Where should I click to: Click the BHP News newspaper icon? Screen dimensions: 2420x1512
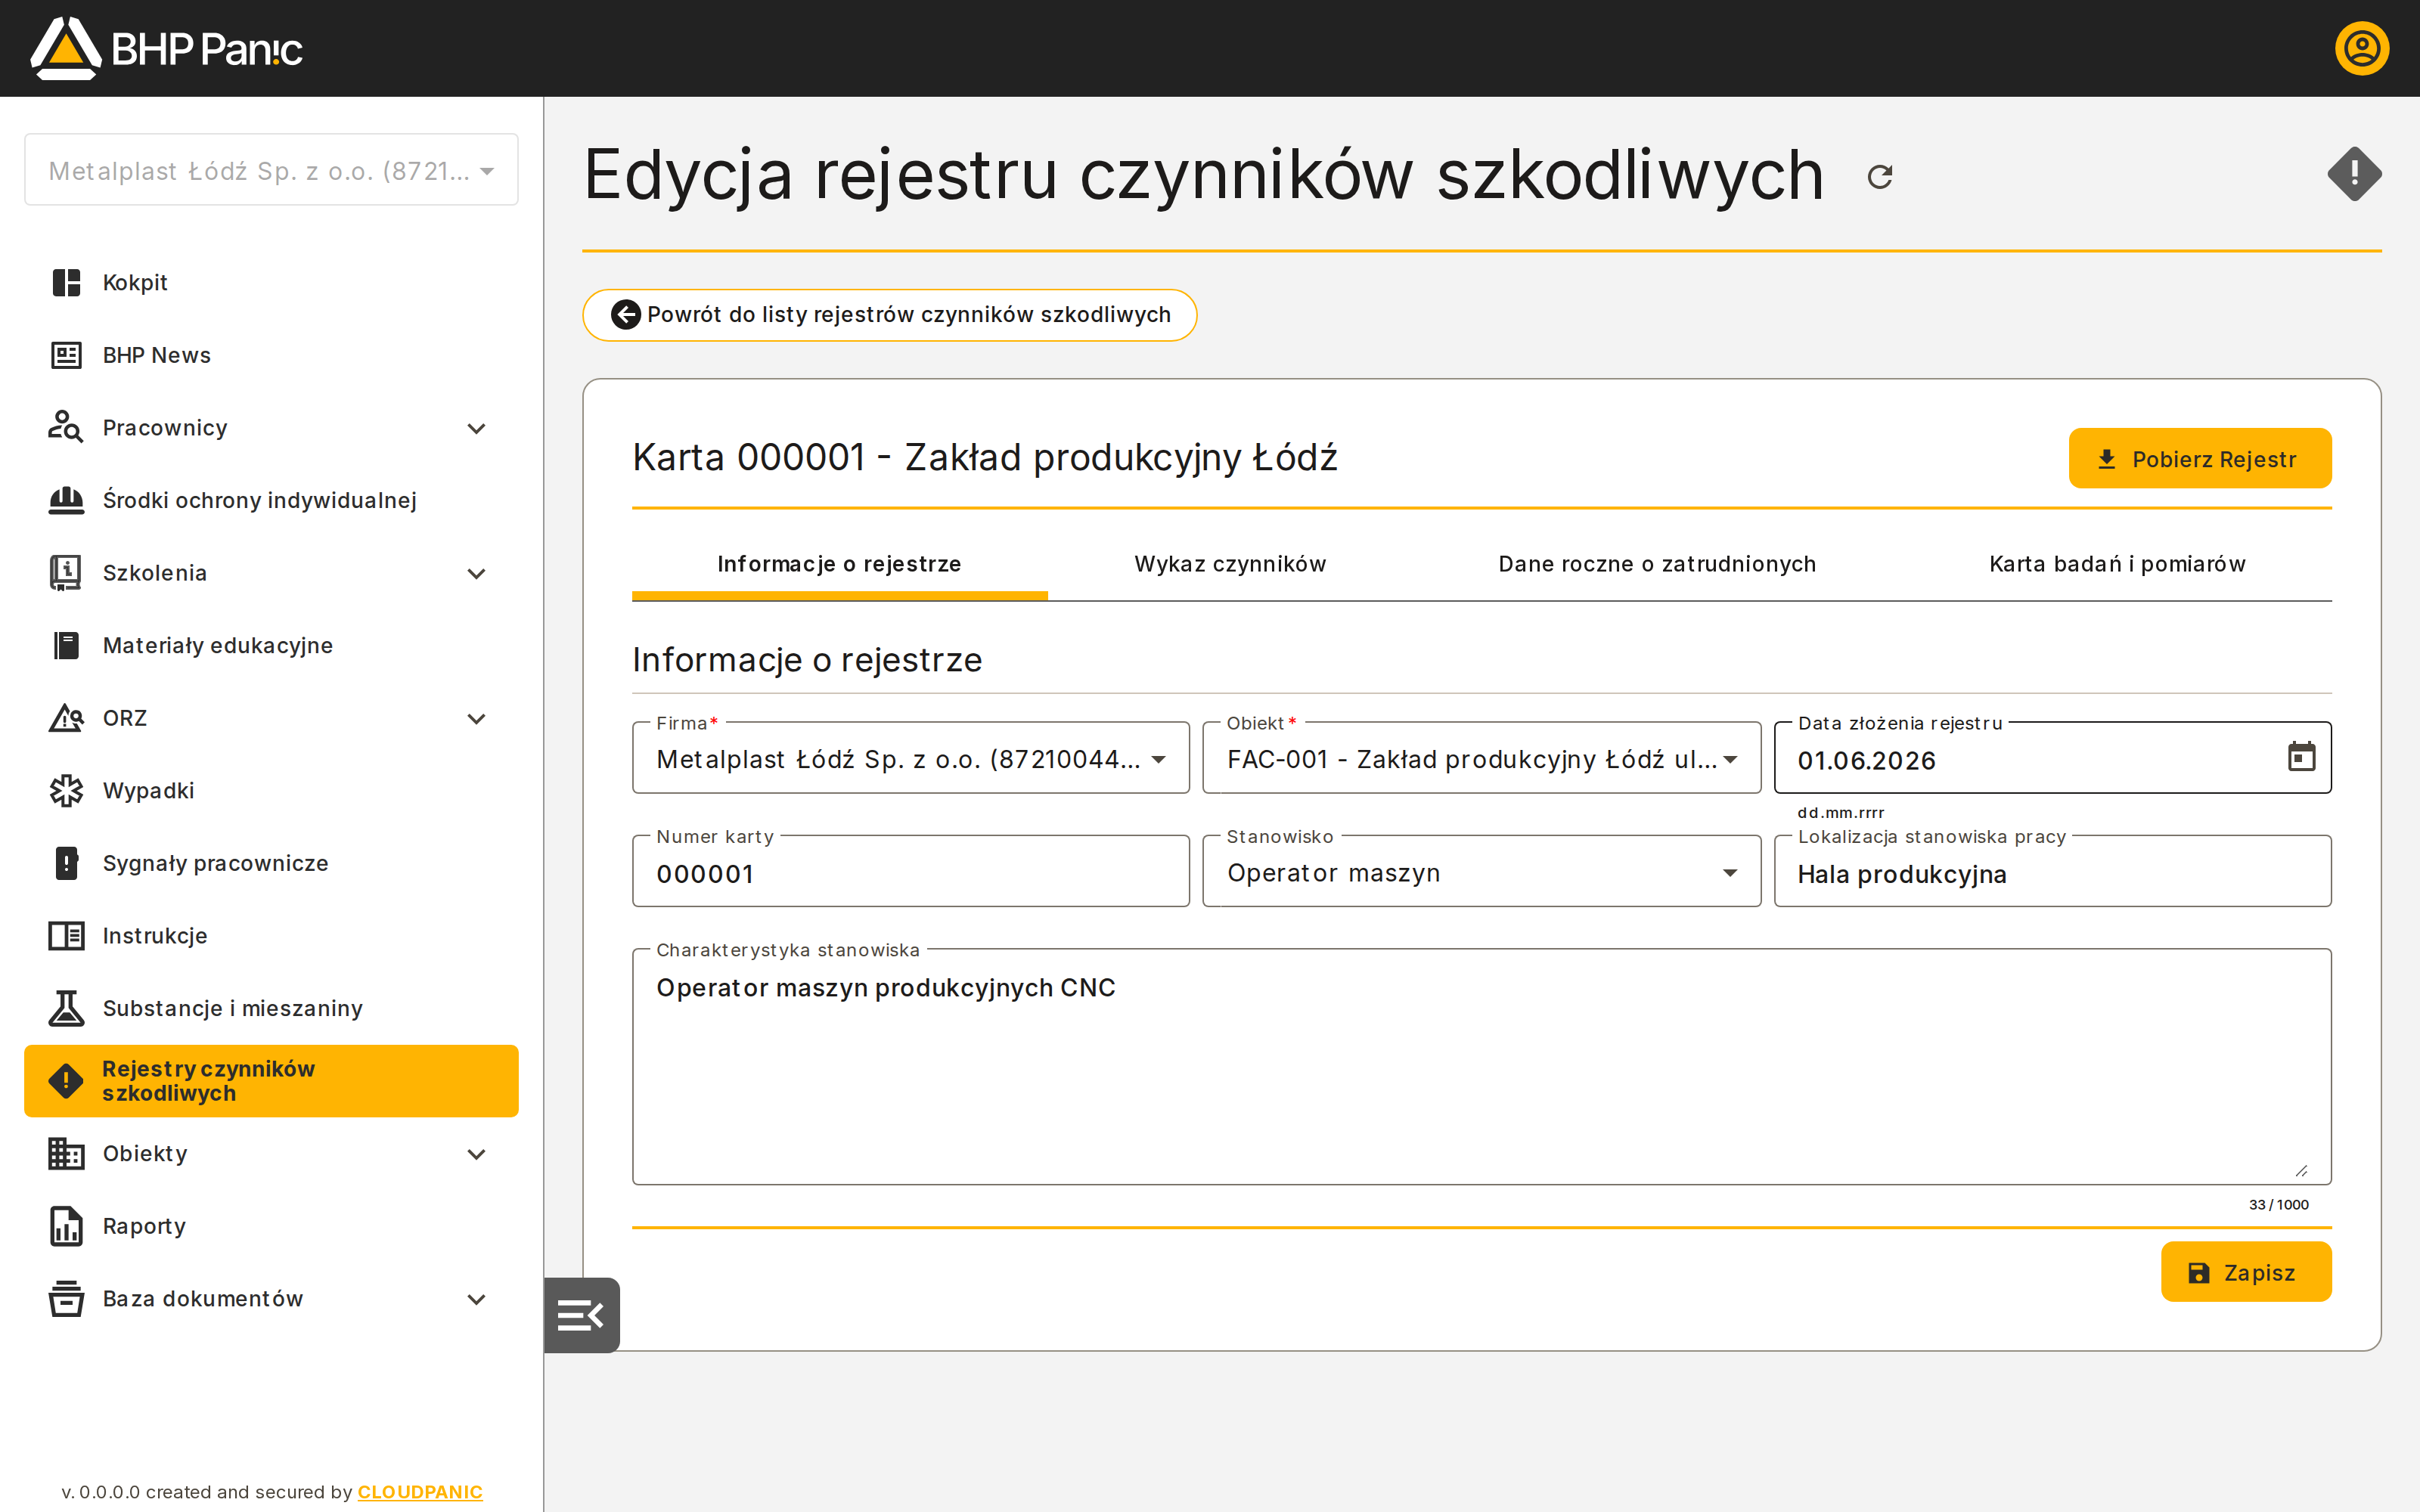(x=66, y=355)
